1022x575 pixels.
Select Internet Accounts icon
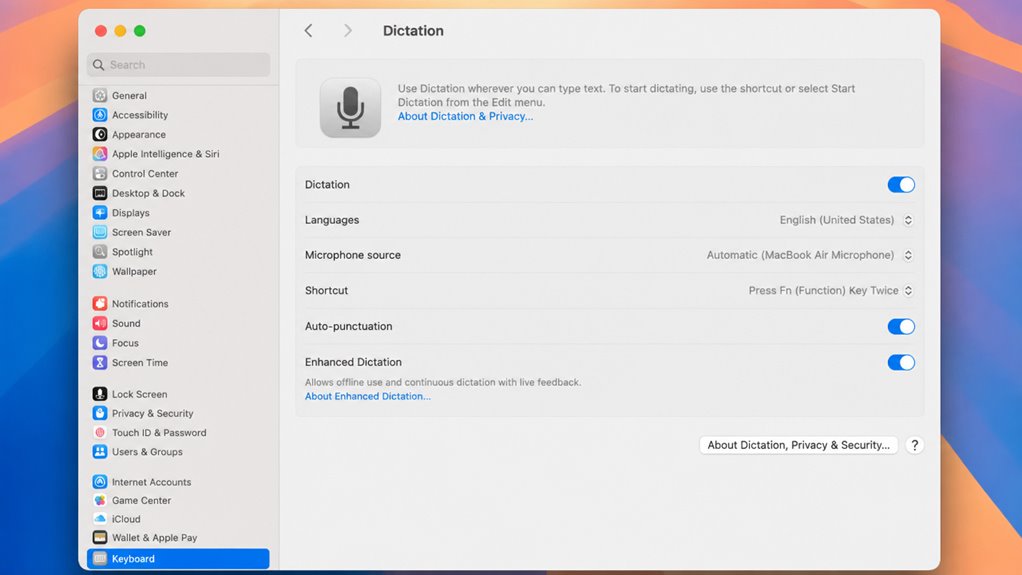100,482
